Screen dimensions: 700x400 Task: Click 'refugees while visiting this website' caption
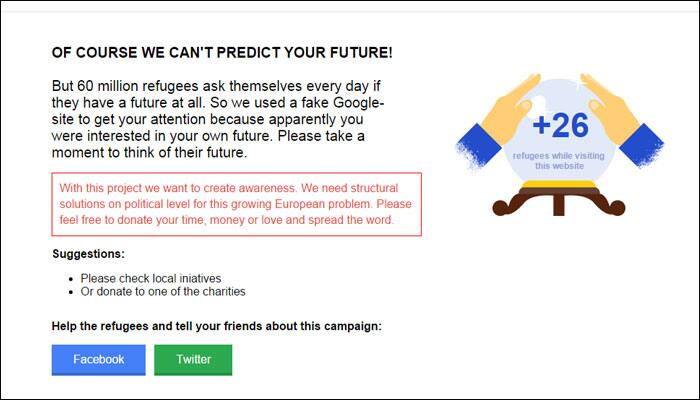[x=558, y=161]
